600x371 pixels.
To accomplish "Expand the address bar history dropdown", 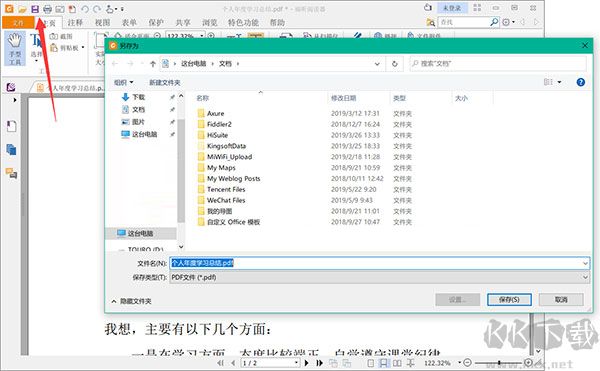I will 377,64.
